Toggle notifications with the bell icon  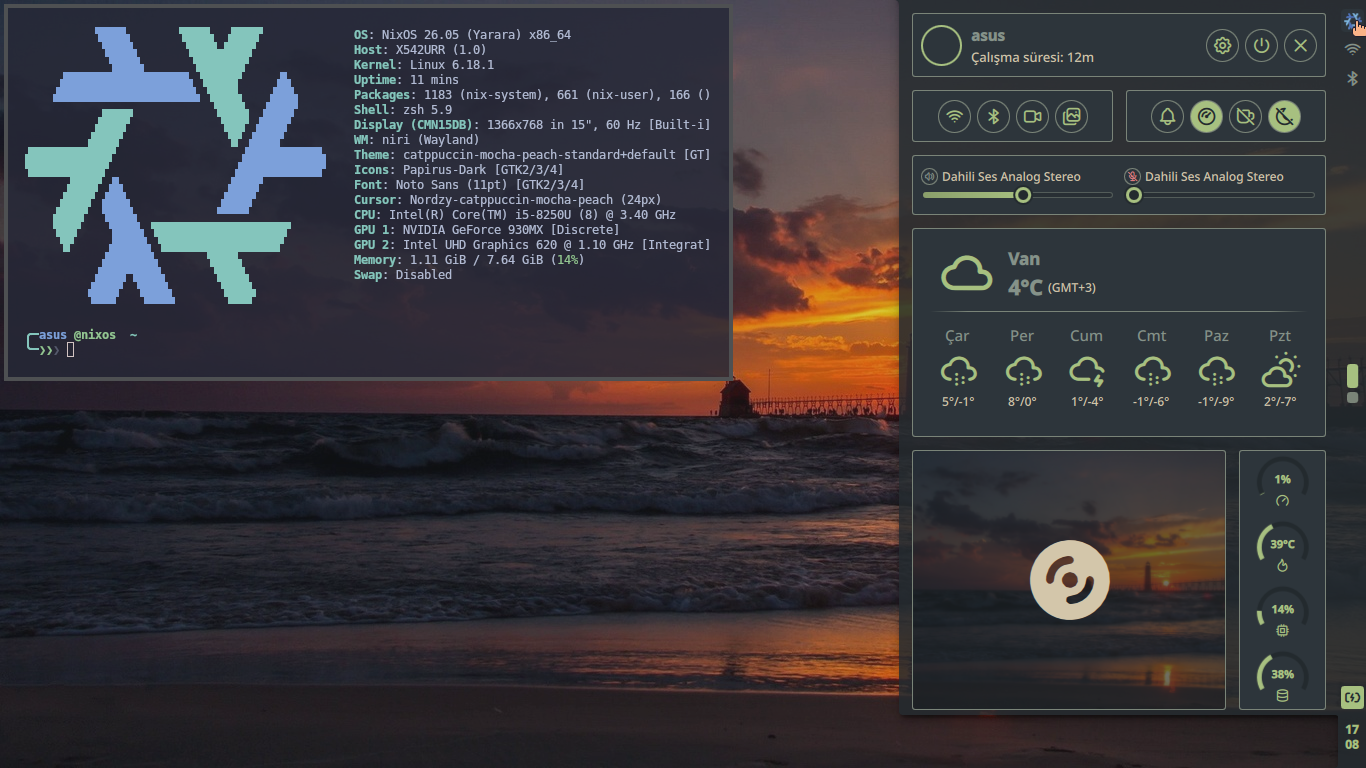1167,117
